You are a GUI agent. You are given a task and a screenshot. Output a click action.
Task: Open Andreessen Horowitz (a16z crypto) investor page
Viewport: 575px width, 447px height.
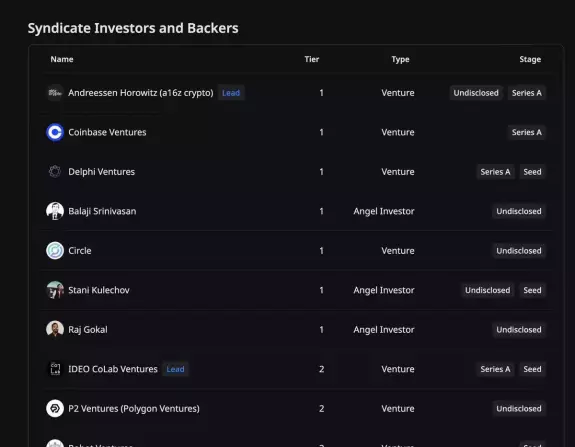pos(141,93)
